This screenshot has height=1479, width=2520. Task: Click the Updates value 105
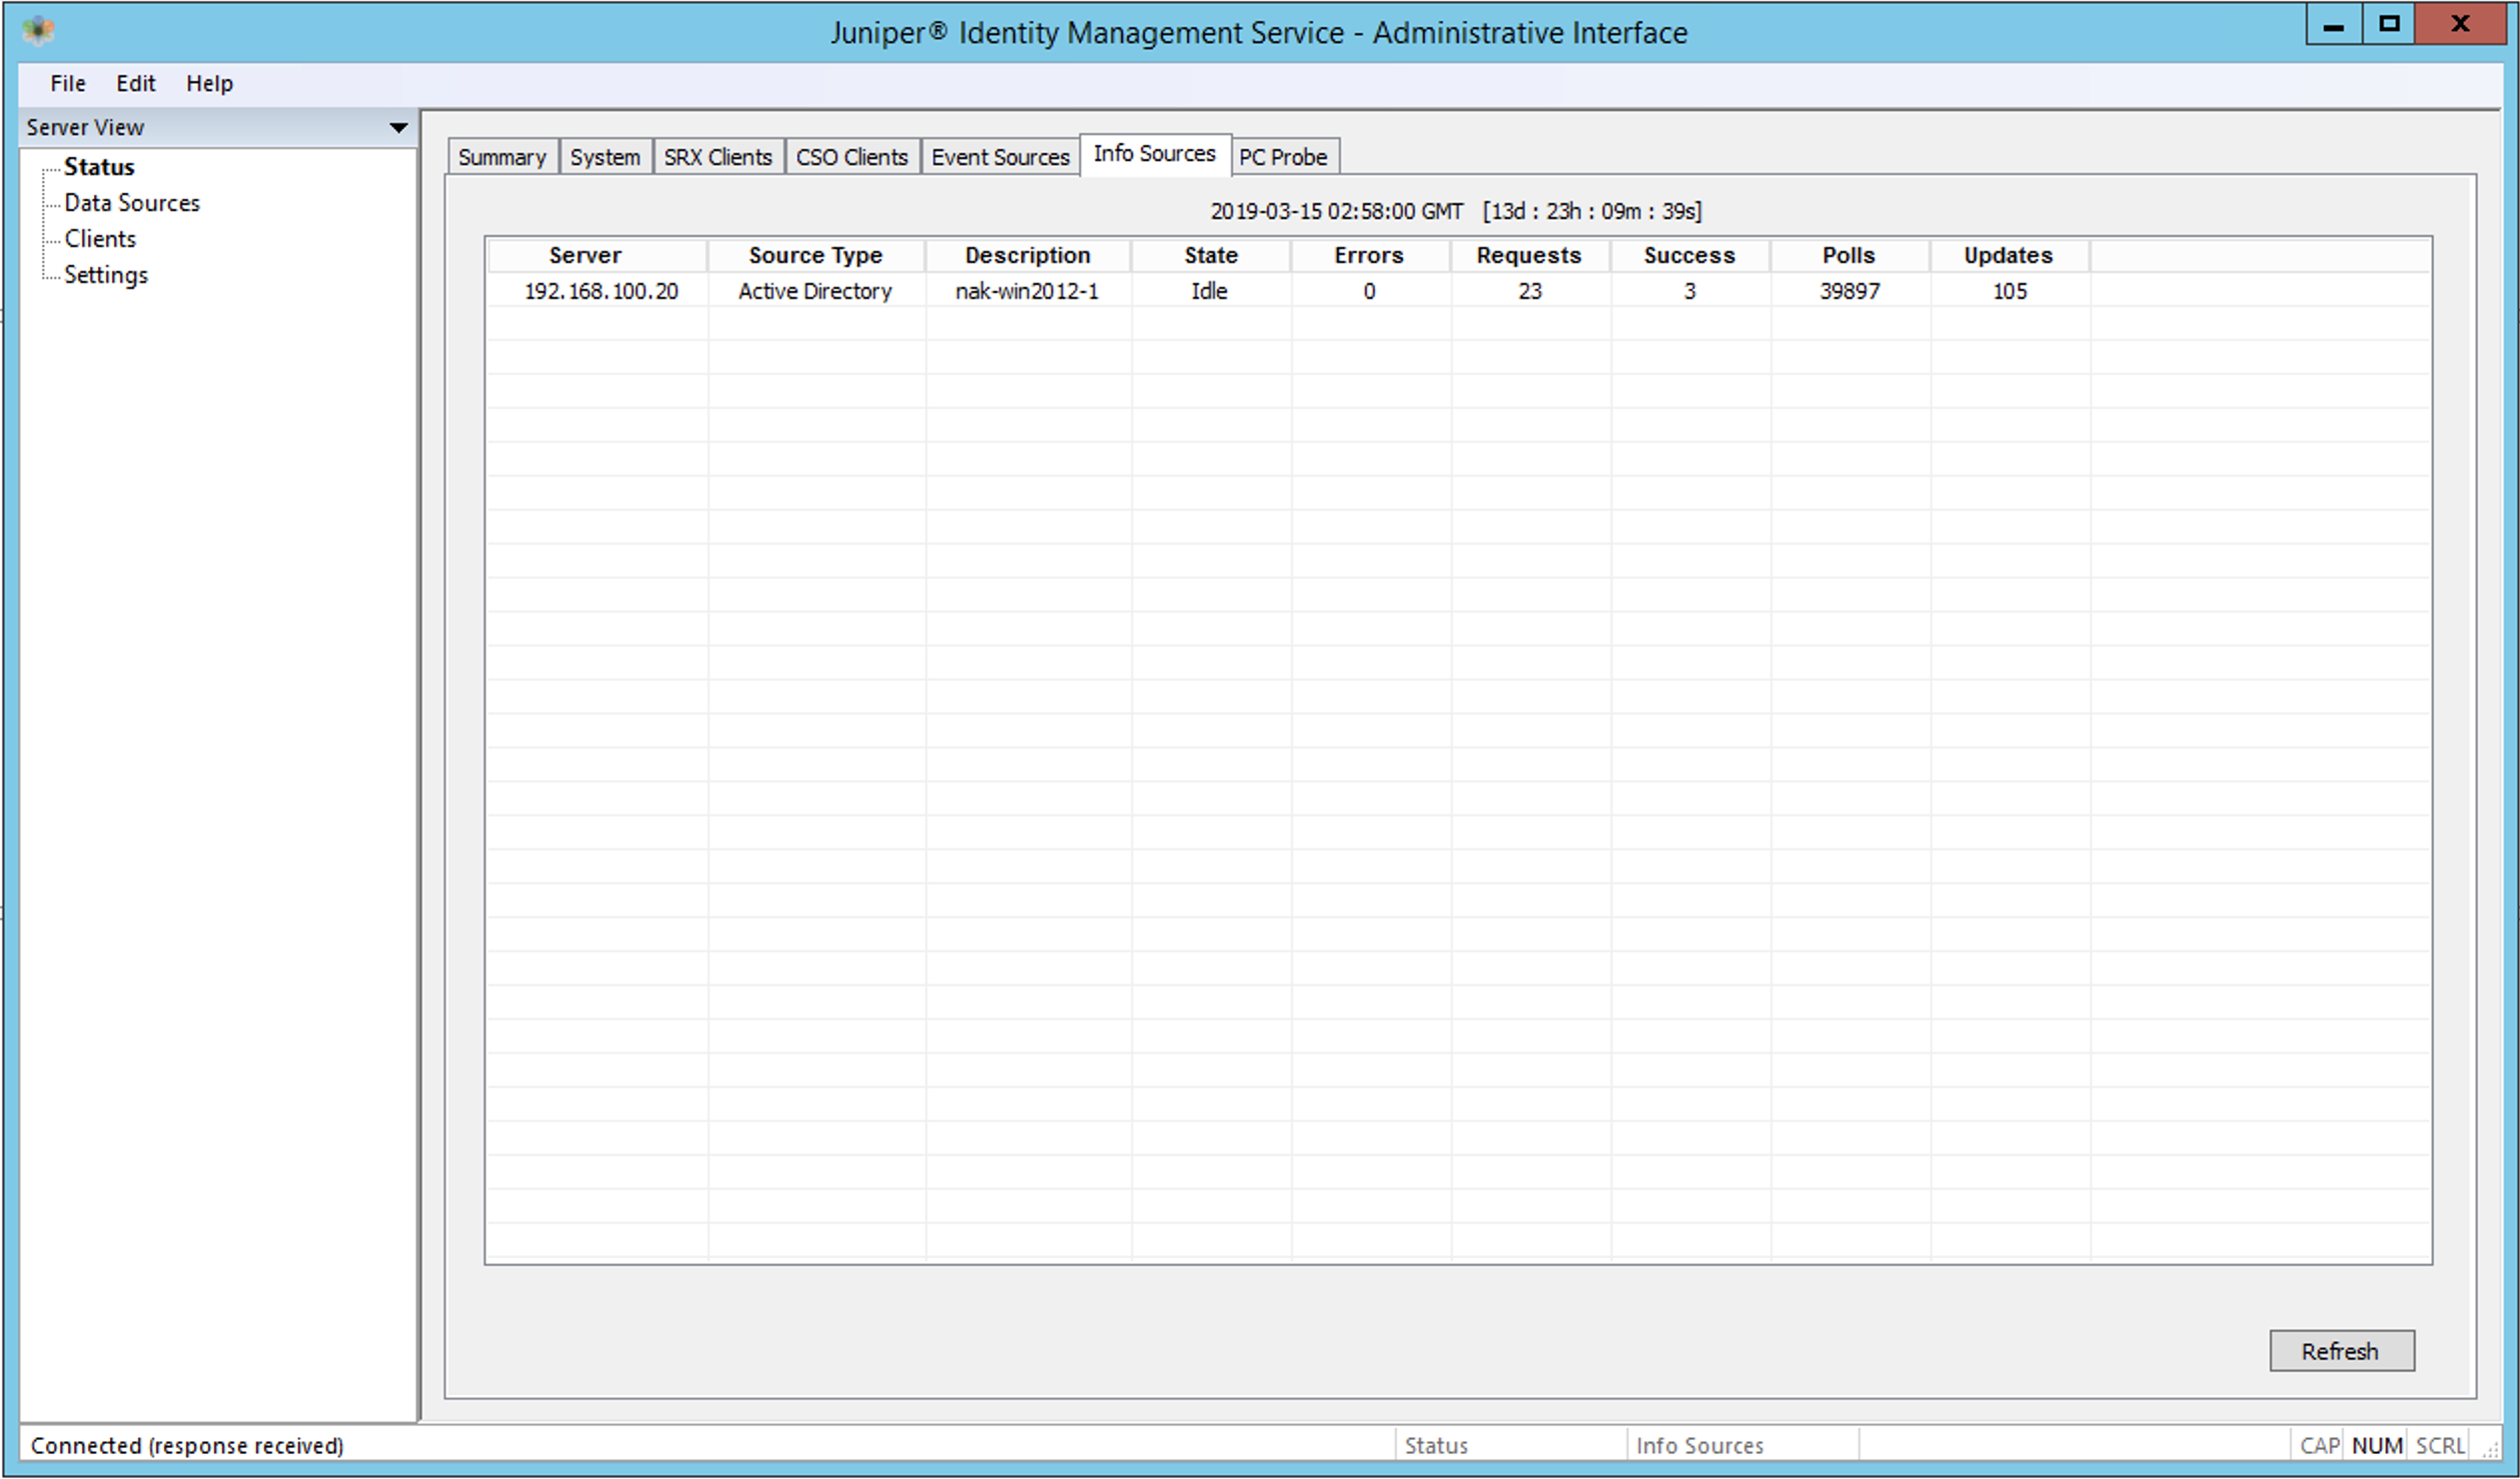coord(2010,291)
